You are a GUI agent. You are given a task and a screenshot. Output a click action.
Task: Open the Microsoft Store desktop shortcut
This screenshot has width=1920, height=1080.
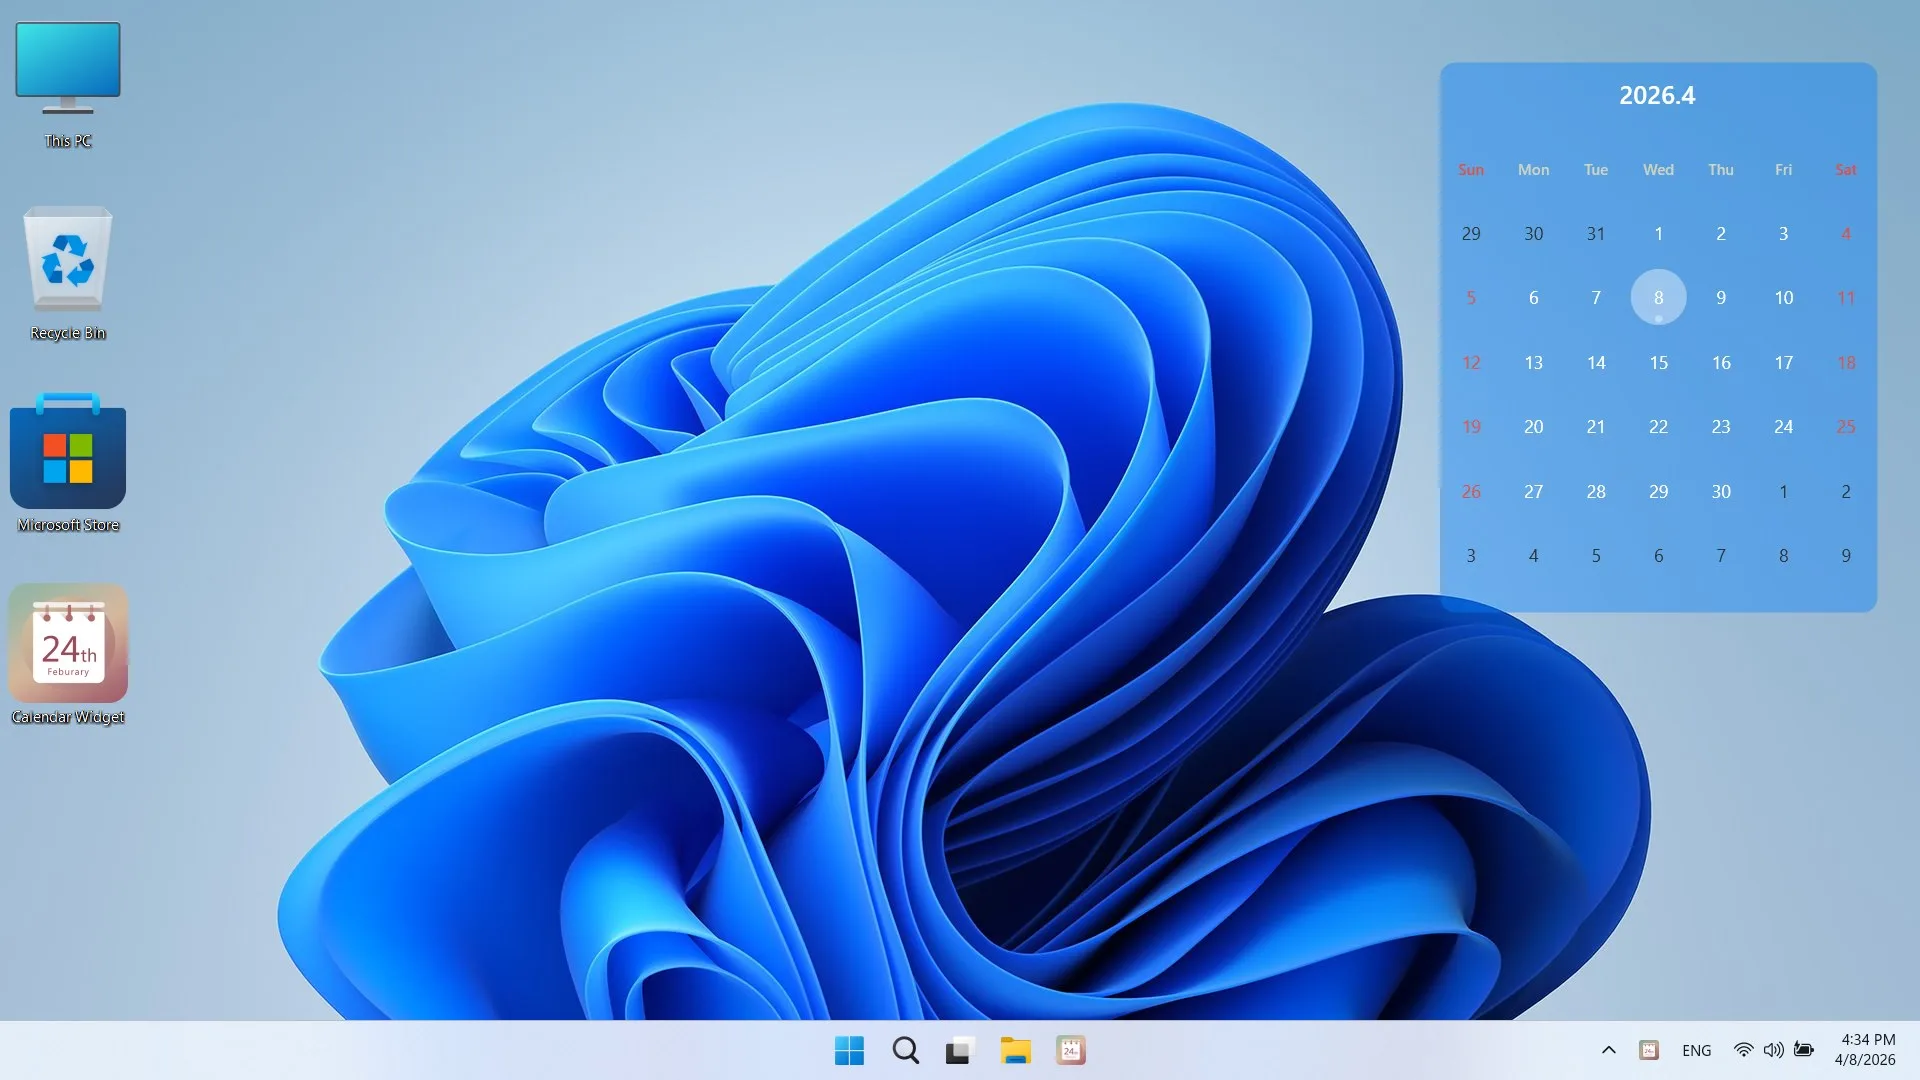coord(68,463)
